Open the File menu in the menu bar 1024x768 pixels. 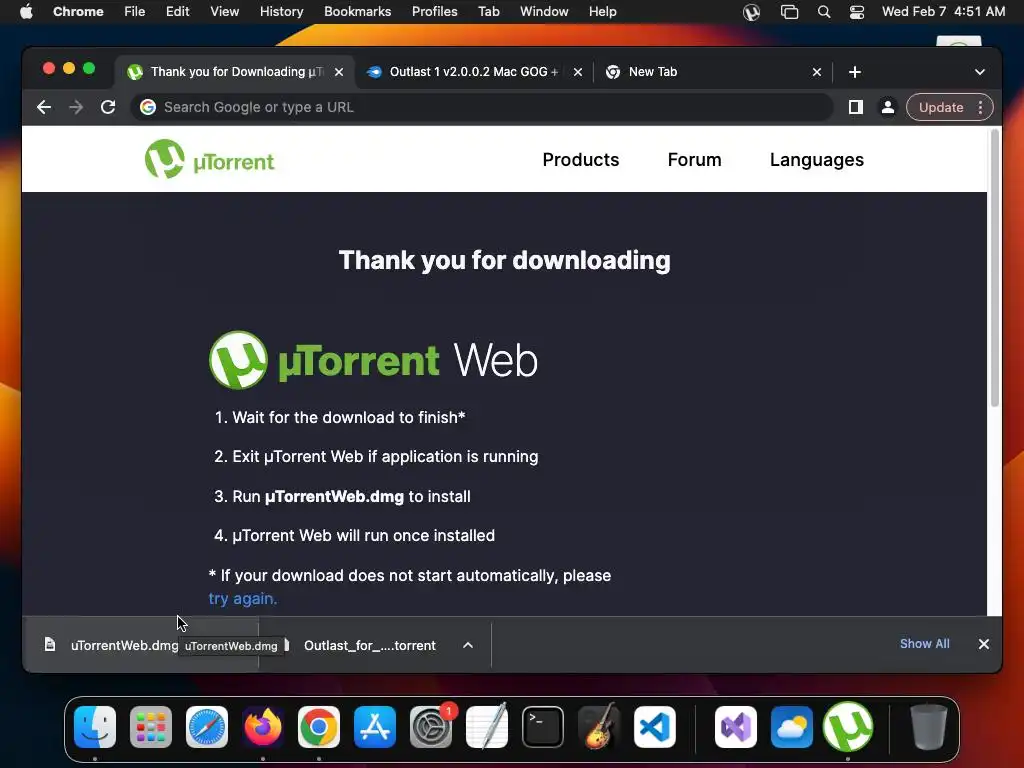(135, 11)
